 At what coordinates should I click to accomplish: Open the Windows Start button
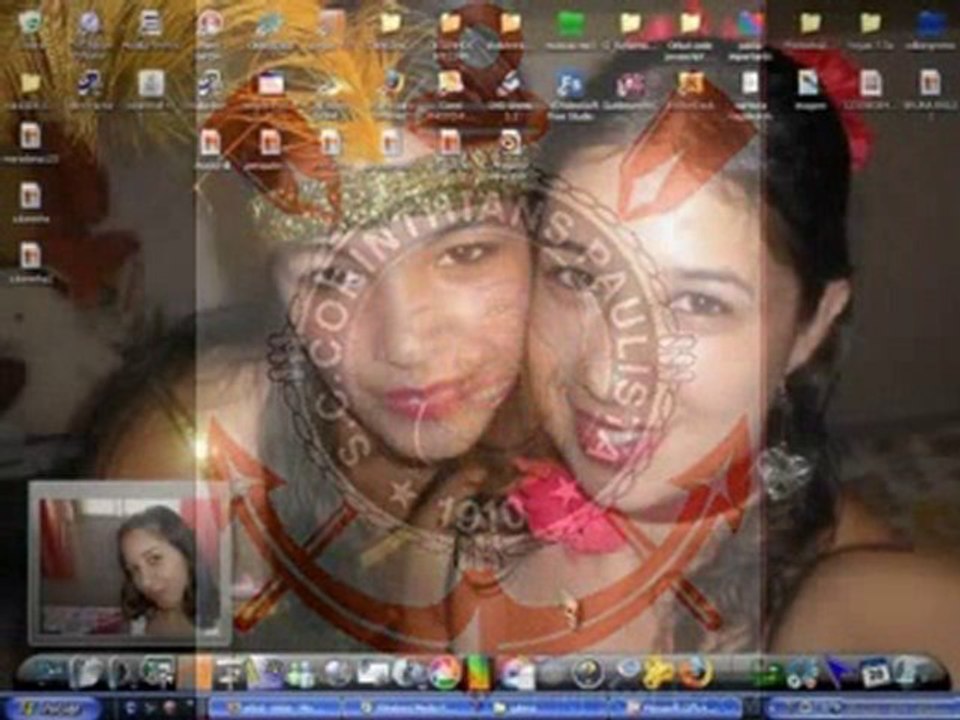pos(52,709)
